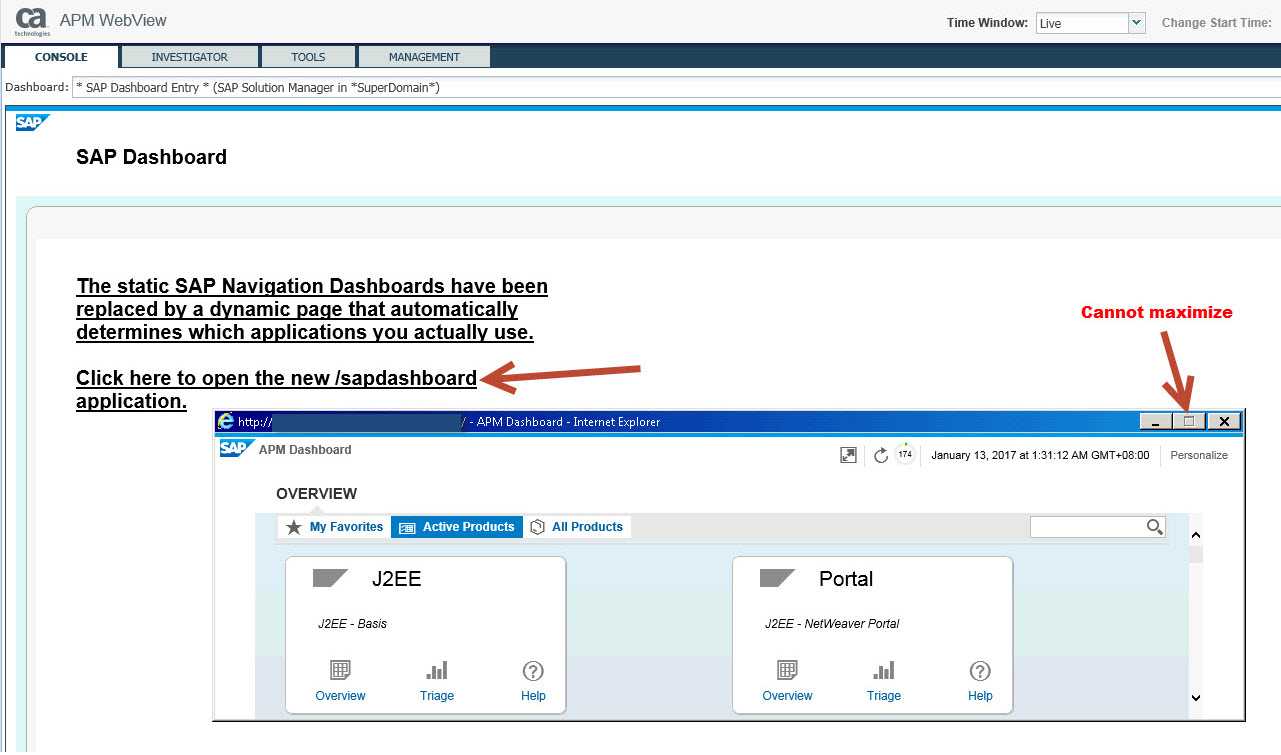
Task: Click the search magnifier icon
Action: (x=1155, y=527)
